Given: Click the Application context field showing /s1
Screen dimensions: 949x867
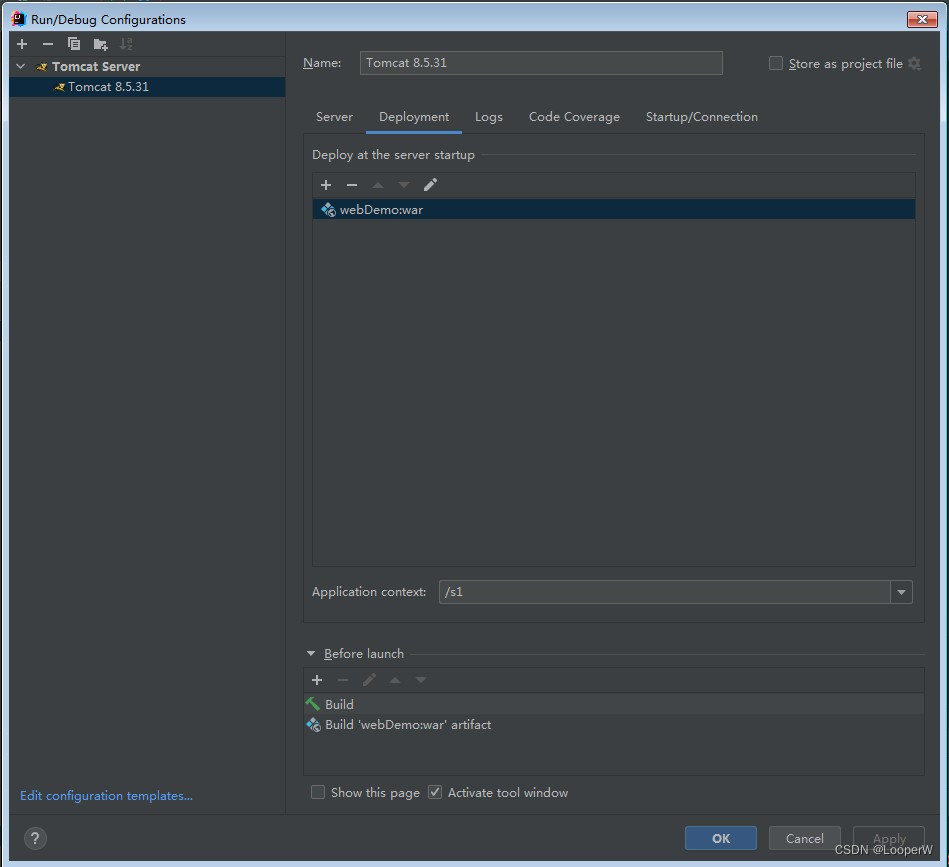Looking at the screenshot, I should (665, 592).
